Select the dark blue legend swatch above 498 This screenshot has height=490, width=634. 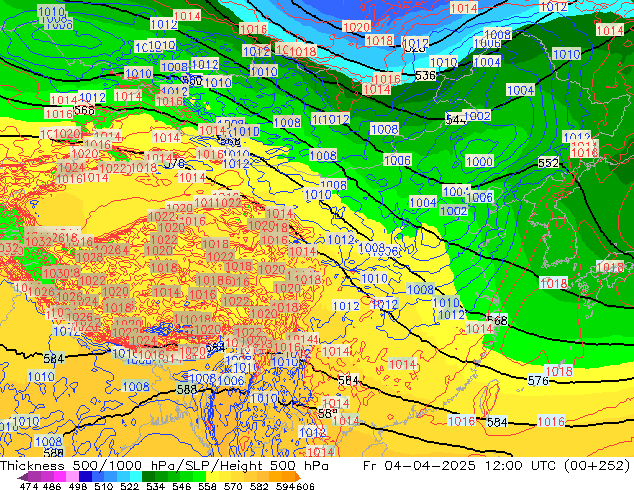(x=85, y=477)
